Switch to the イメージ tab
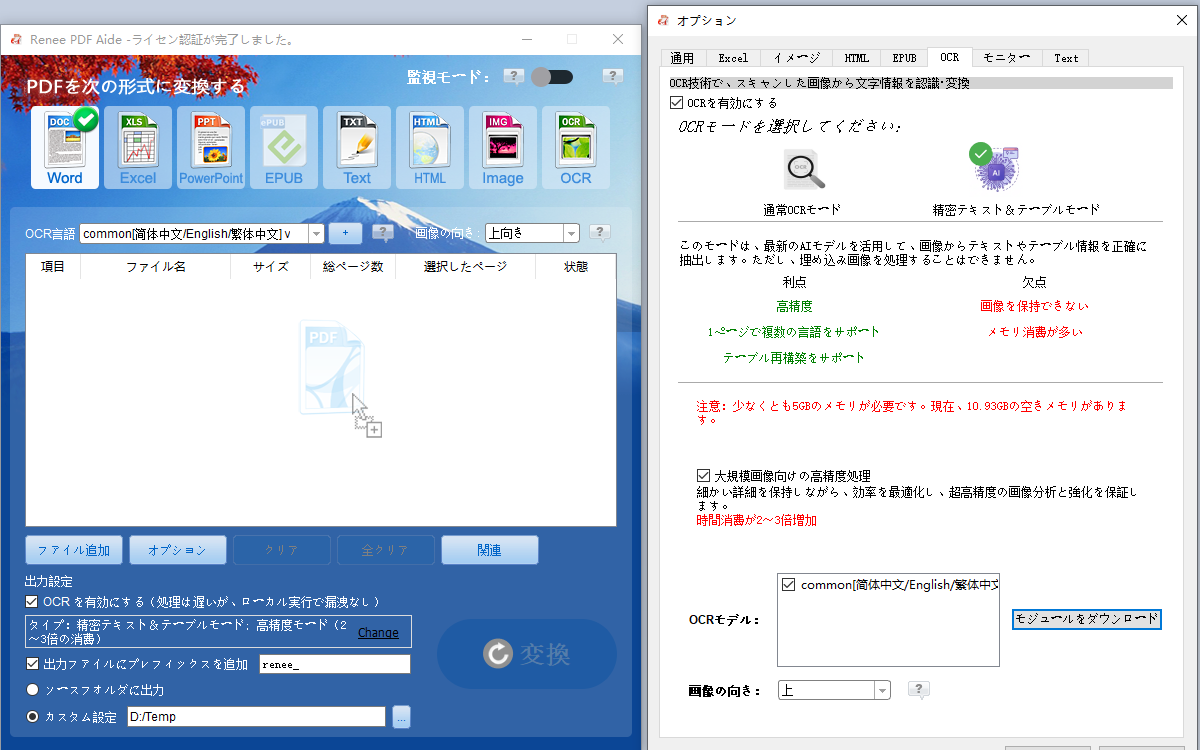Screen dimensions: 1200x750 [796, 58]
